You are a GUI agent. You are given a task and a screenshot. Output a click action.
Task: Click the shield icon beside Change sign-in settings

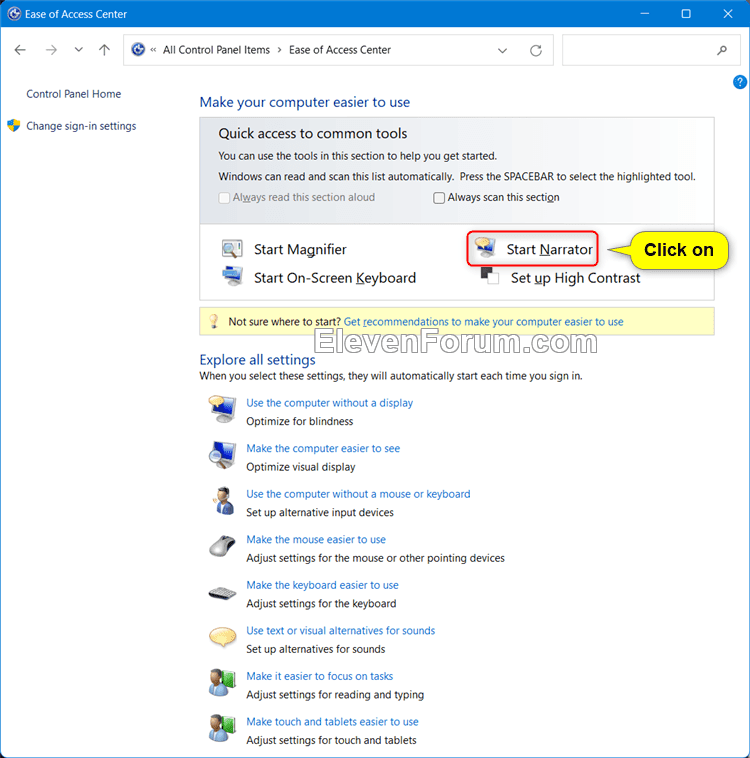[x=14, y=126]
